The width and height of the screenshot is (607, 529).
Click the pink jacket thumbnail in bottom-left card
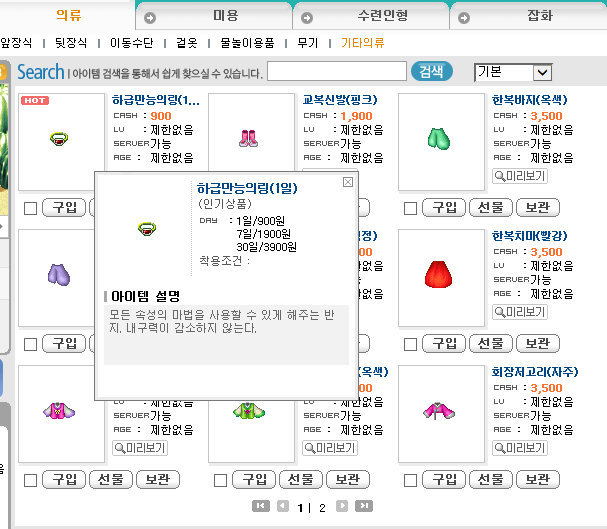point(59,411)
